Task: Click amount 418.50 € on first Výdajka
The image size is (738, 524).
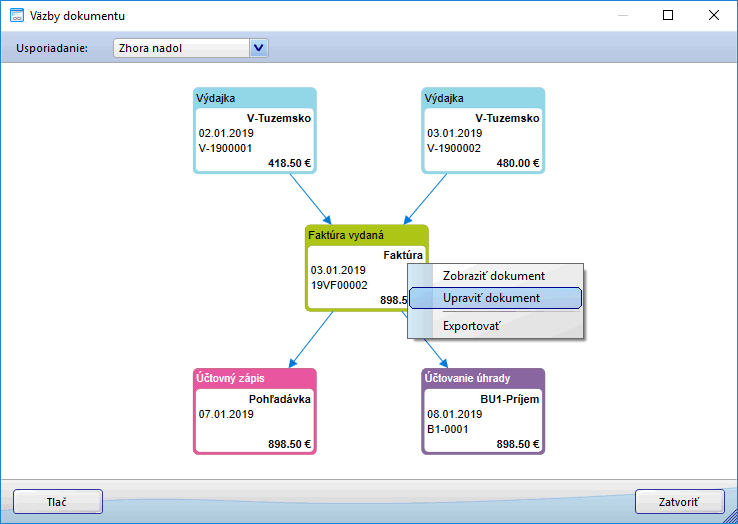Action: pyautogui.click(x=289, y=163)
